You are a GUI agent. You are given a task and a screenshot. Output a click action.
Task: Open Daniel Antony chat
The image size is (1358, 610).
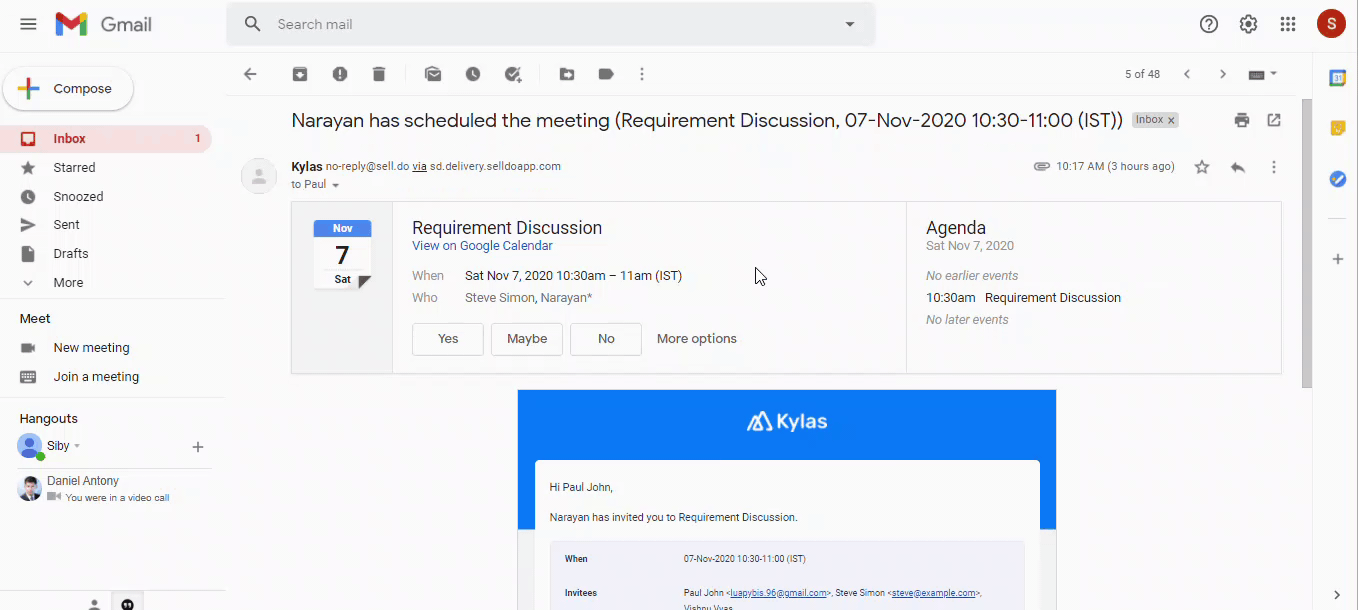click(x=106, y=488)
